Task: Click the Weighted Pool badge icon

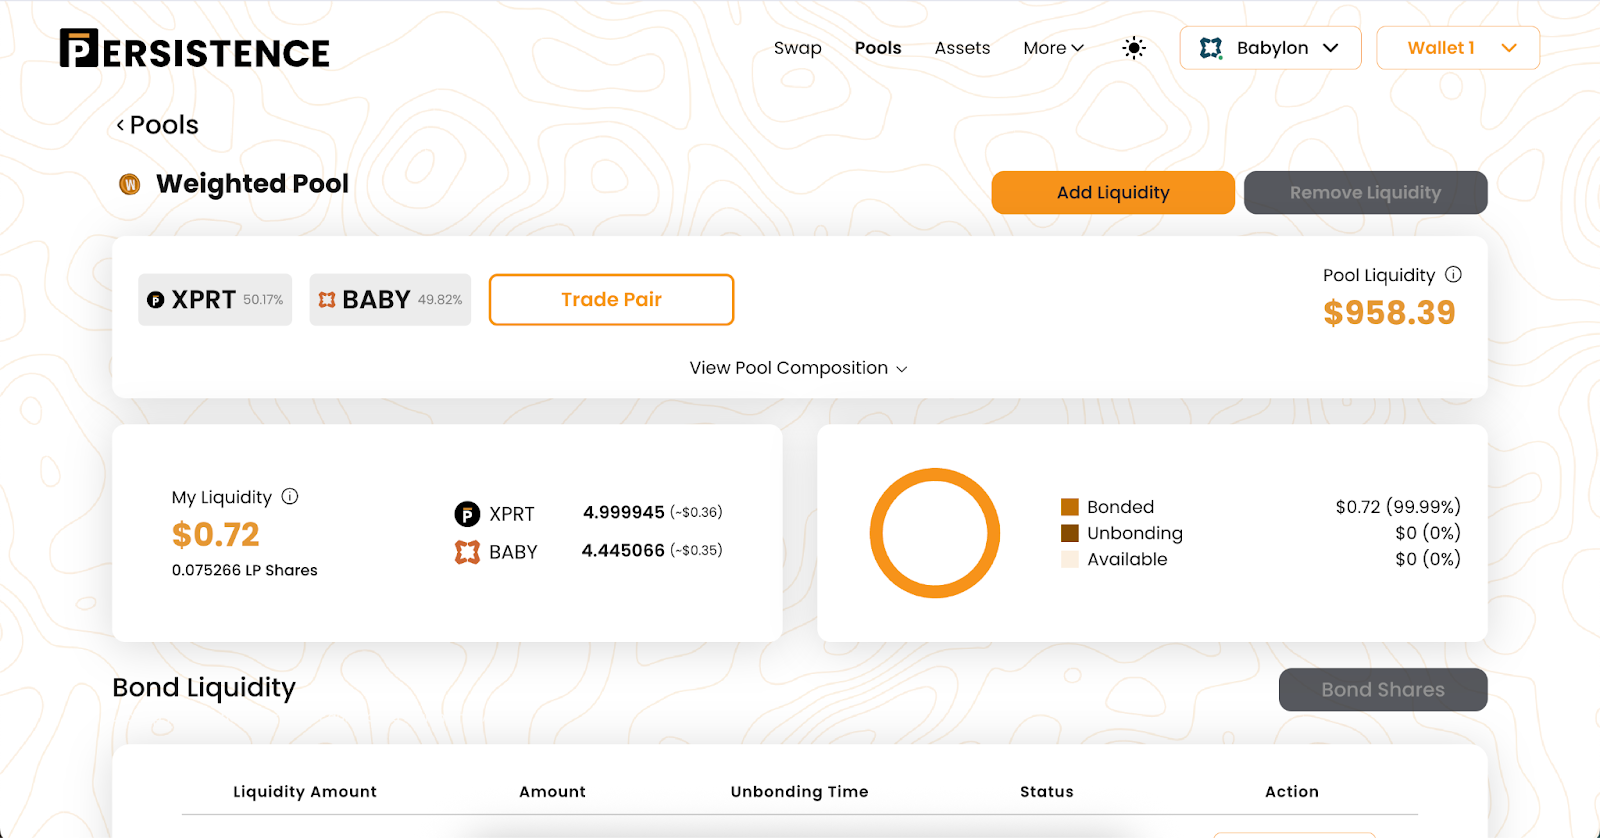Action: [x=130, y=184]
